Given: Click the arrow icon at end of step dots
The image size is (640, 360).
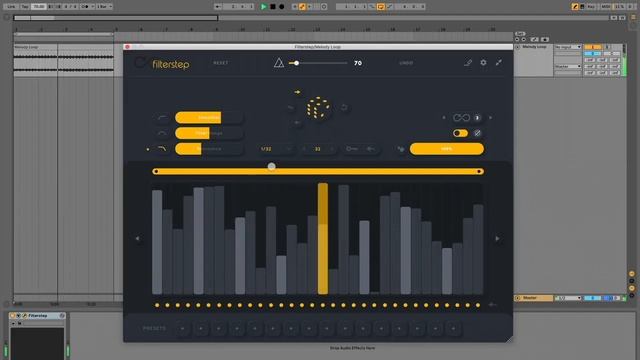Looking at the screenshot, I should [x=493, y=305].
